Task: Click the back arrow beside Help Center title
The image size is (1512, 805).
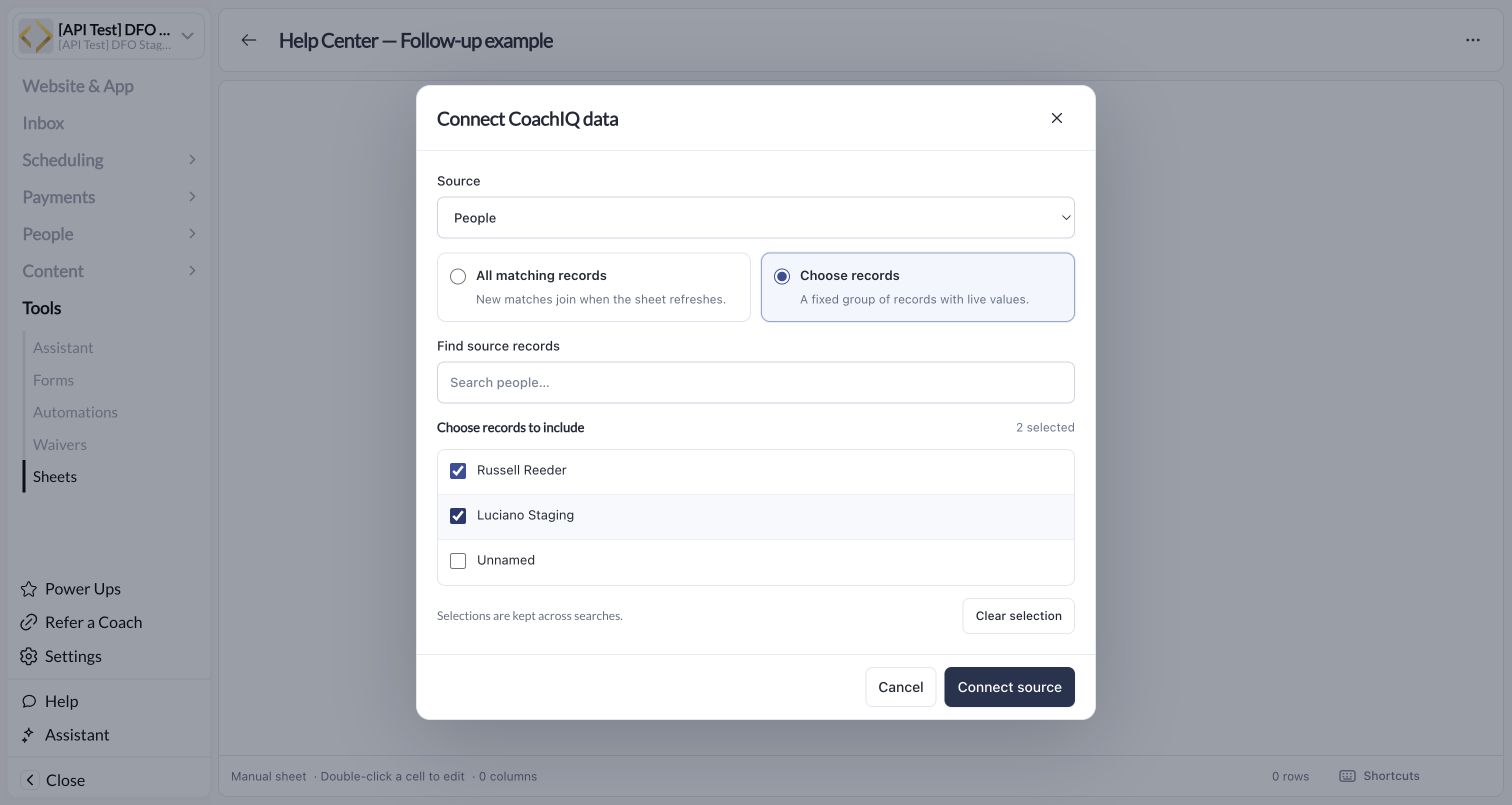Action: [x=249, y=40]
